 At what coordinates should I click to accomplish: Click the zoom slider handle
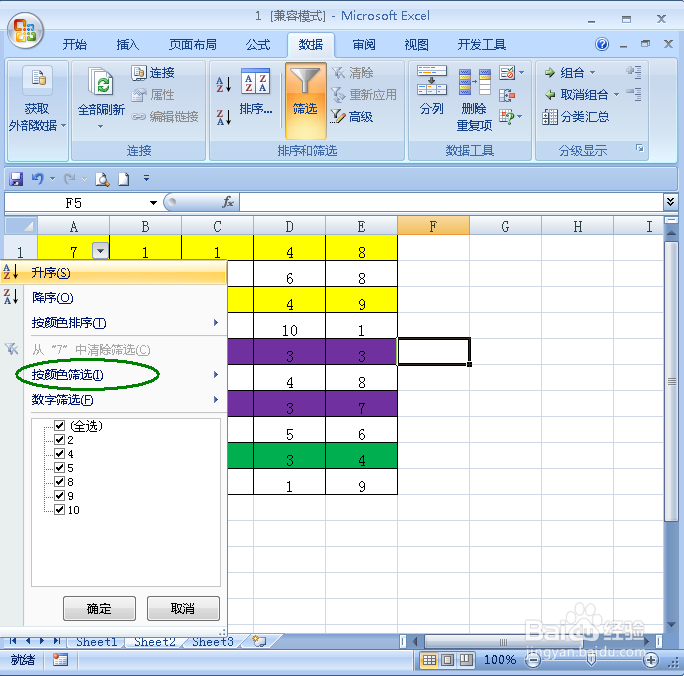(x=592, y=660)
